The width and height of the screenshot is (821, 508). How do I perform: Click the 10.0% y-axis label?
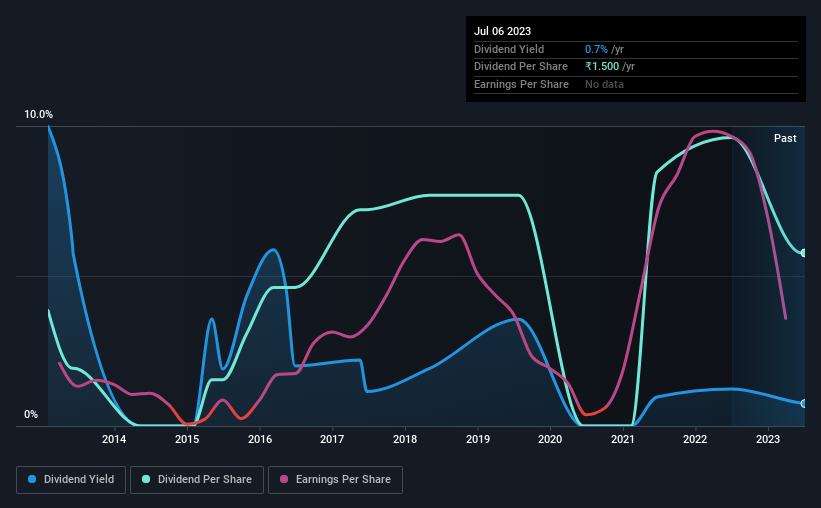pyautogui.click(x=38, y=114)
